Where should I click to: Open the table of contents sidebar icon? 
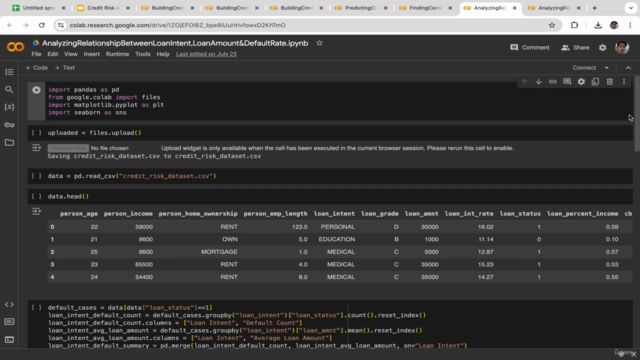[9, 72]
